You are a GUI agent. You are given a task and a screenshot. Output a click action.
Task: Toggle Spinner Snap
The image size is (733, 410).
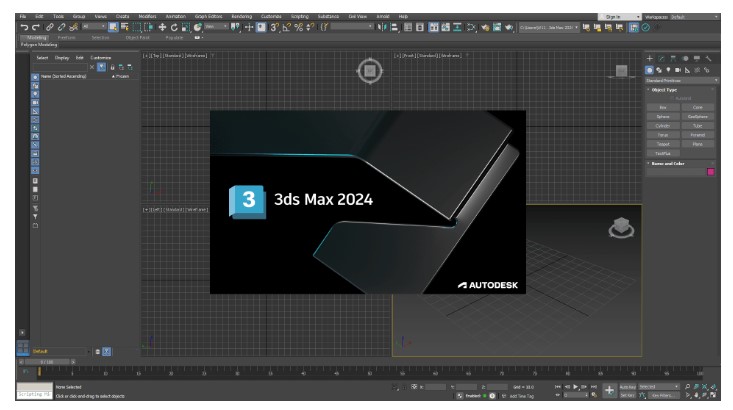[310, 28]
